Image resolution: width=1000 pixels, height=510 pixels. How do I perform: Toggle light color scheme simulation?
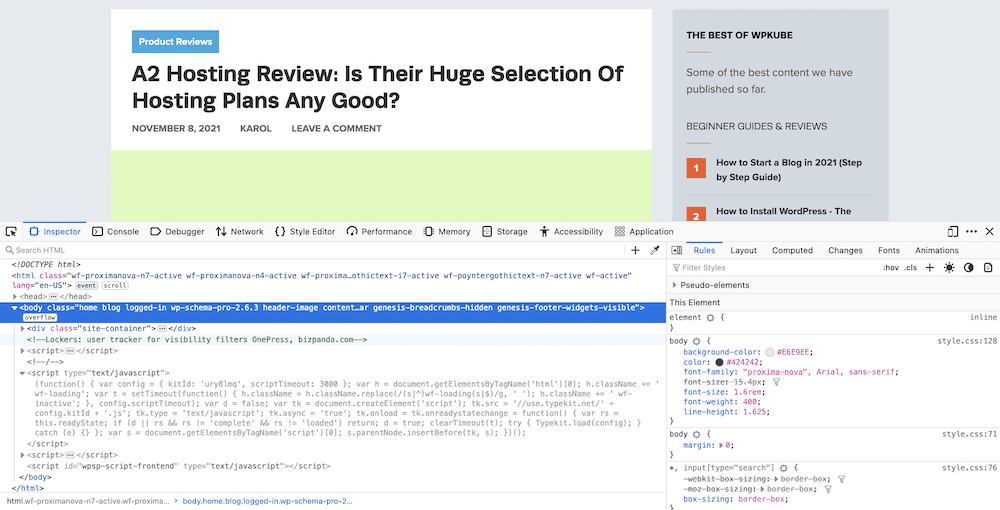949,268
